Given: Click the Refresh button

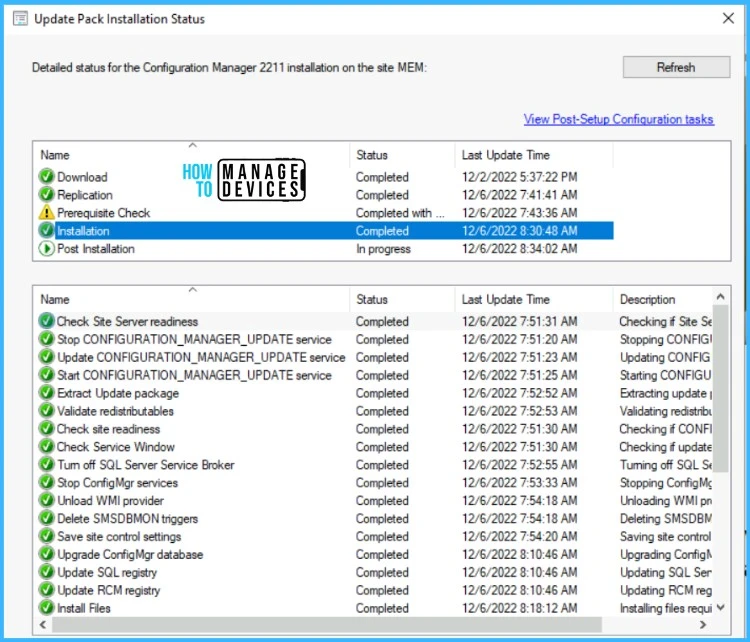Looking at the screenshot, I should click(x=676, y=67).
